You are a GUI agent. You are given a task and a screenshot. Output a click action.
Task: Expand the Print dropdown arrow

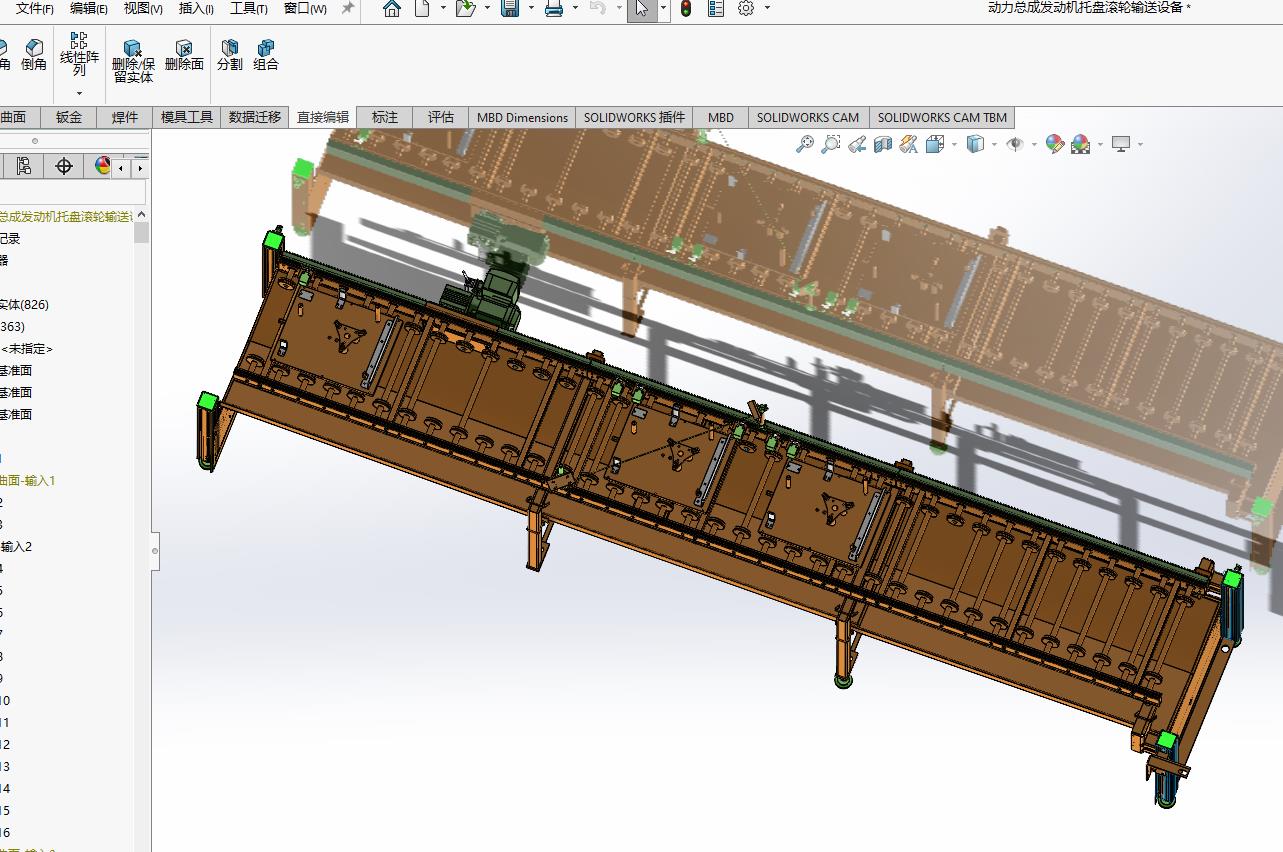pos(575,8)
